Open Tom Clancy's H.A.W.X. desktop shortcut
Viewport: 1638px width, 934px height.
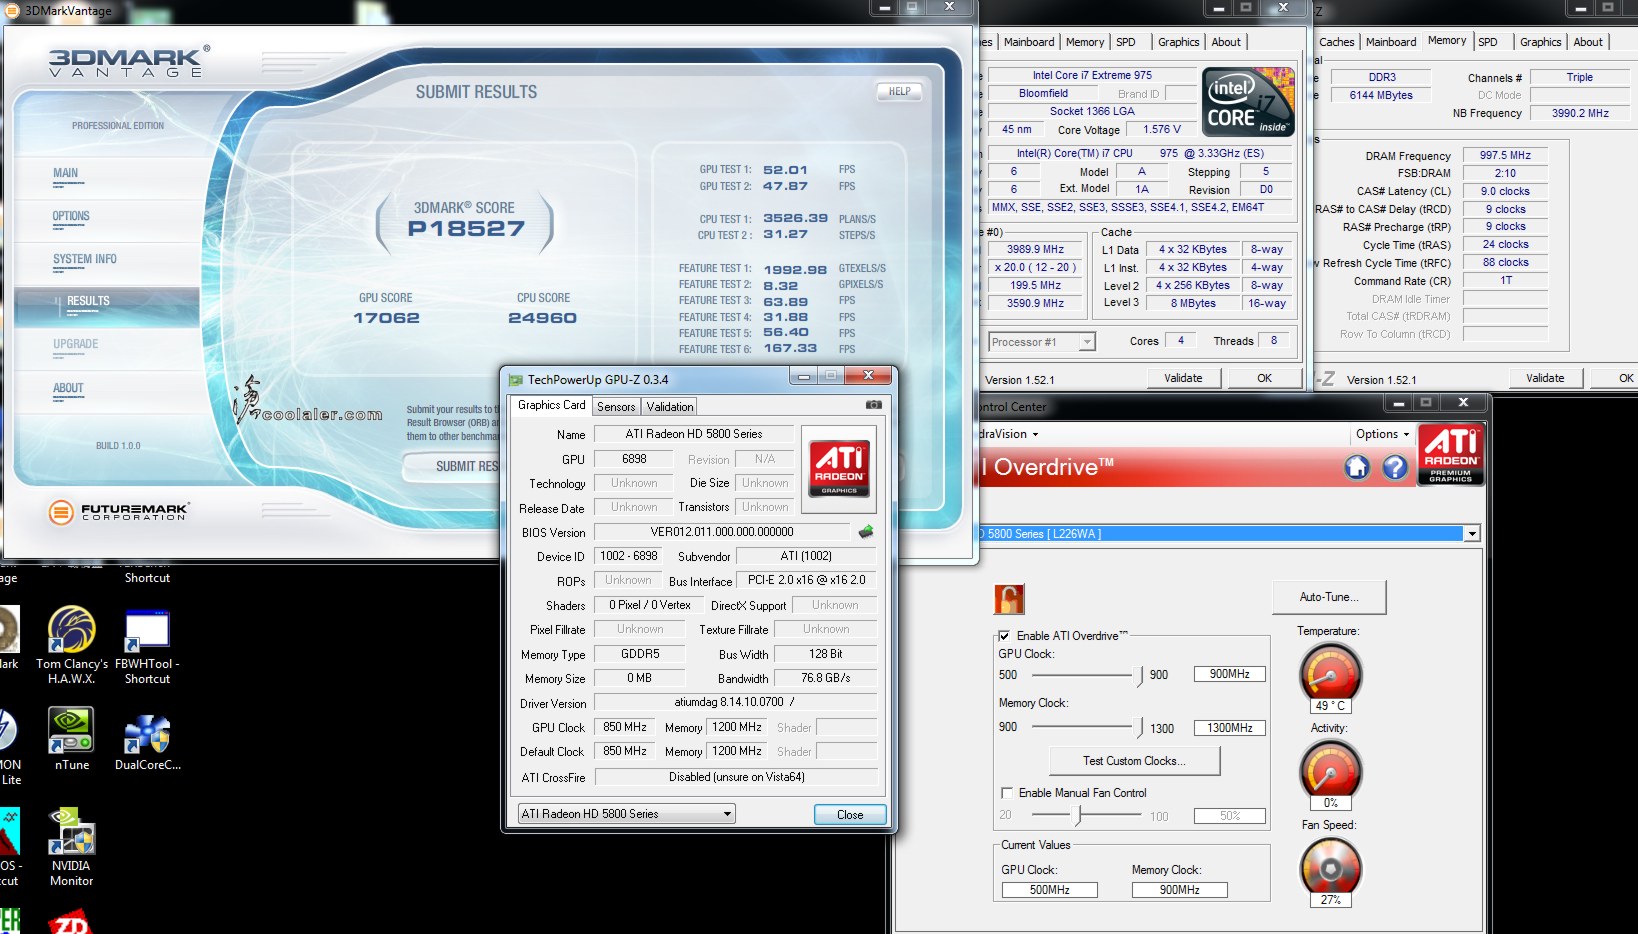(72, 645)
